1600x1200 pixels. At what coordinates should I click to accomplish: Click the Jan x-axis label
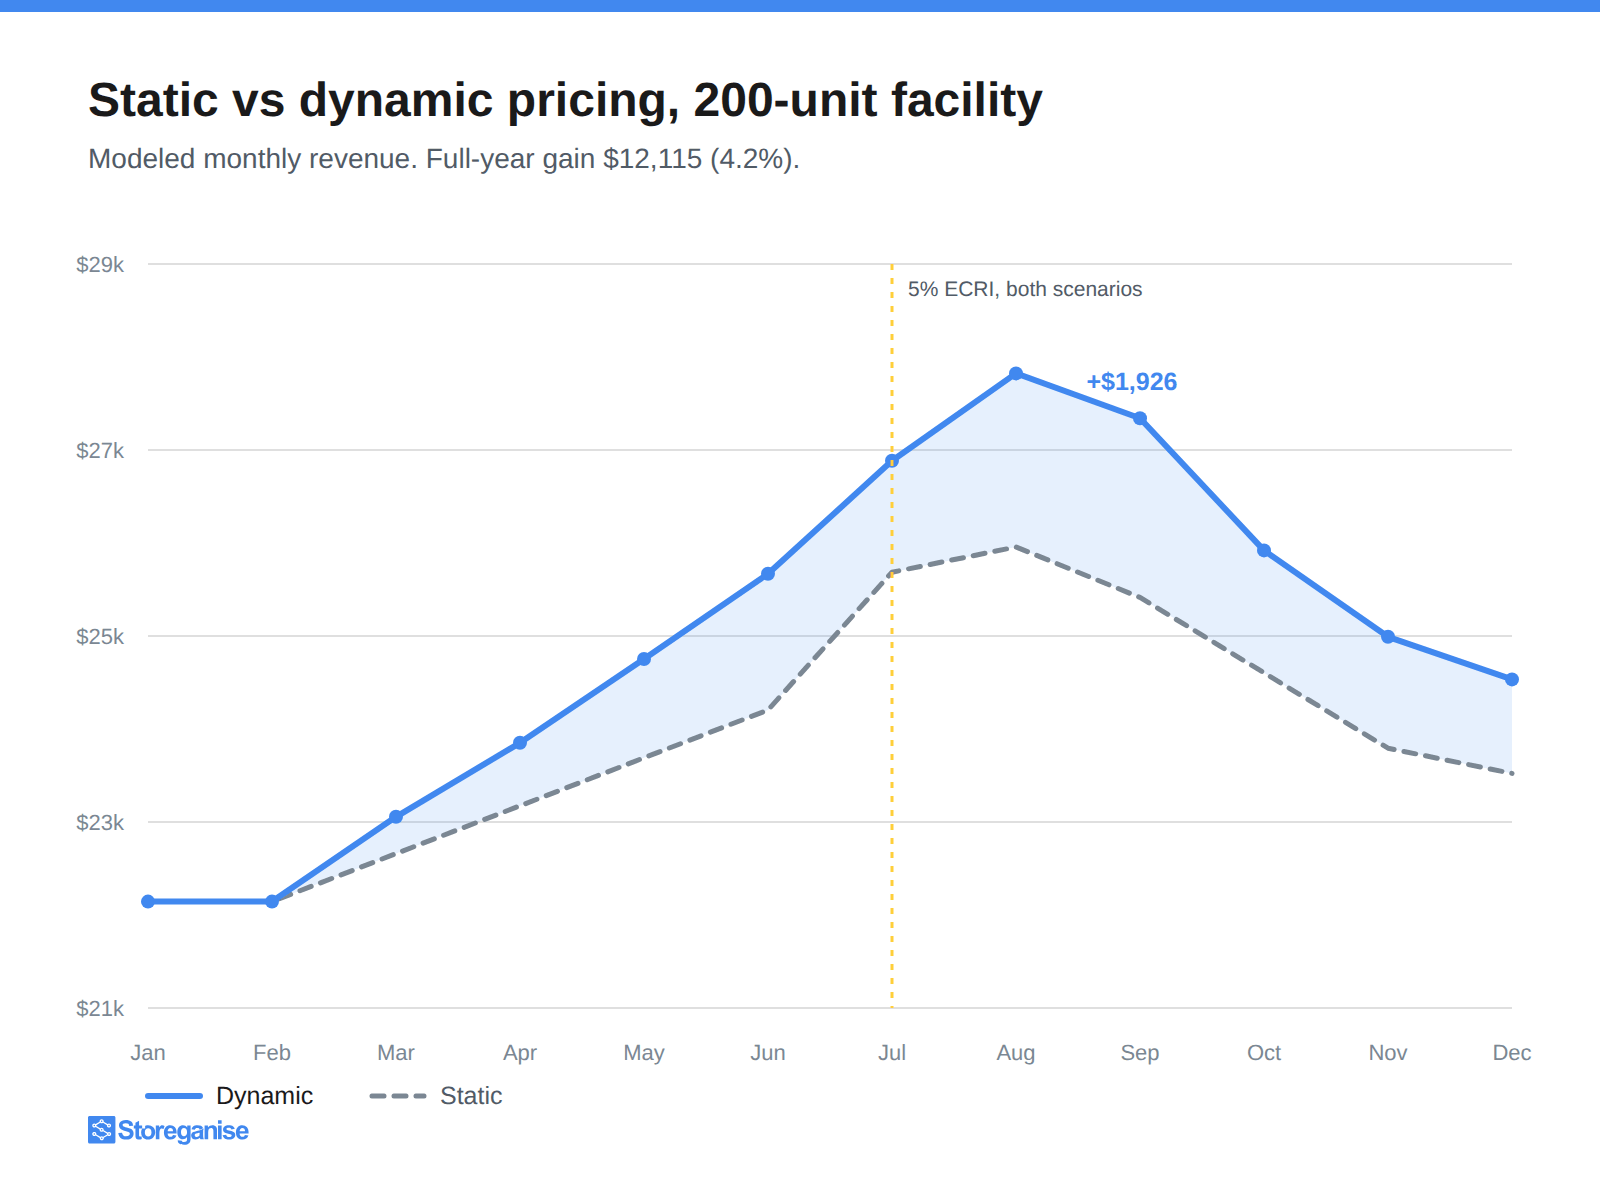[x=148, y=1053]
